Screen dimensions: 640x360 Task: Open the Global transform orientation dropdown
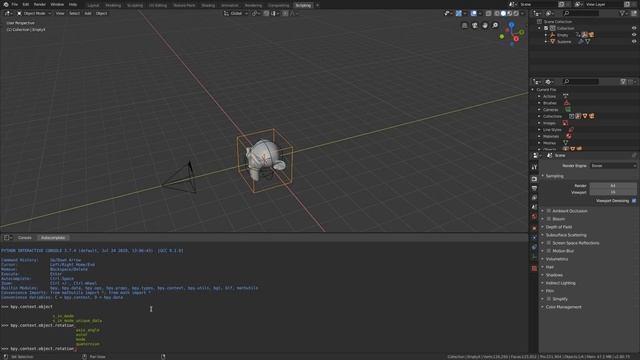[x=236, y=13]
